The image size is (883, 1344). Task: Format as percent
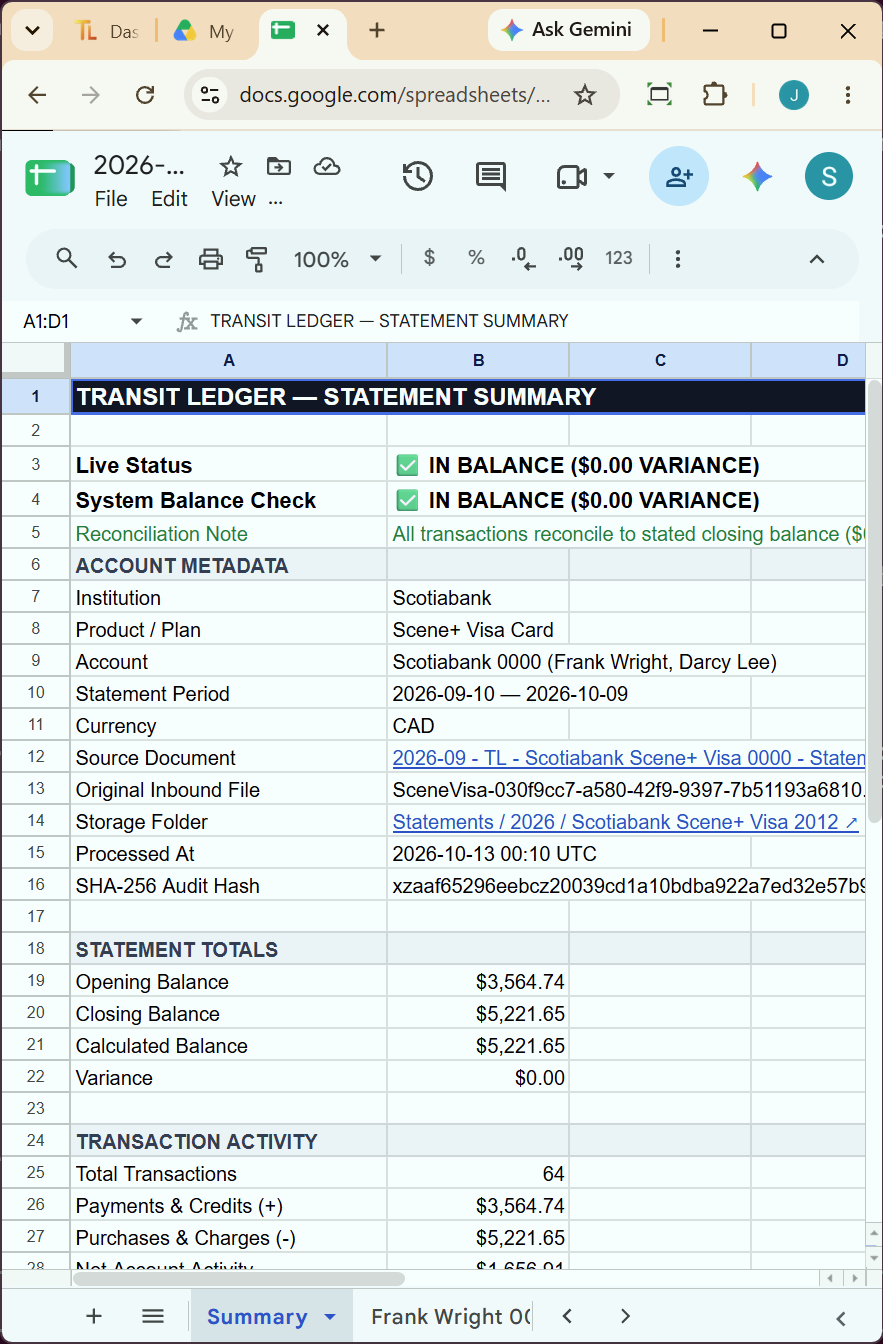[476, 258]
